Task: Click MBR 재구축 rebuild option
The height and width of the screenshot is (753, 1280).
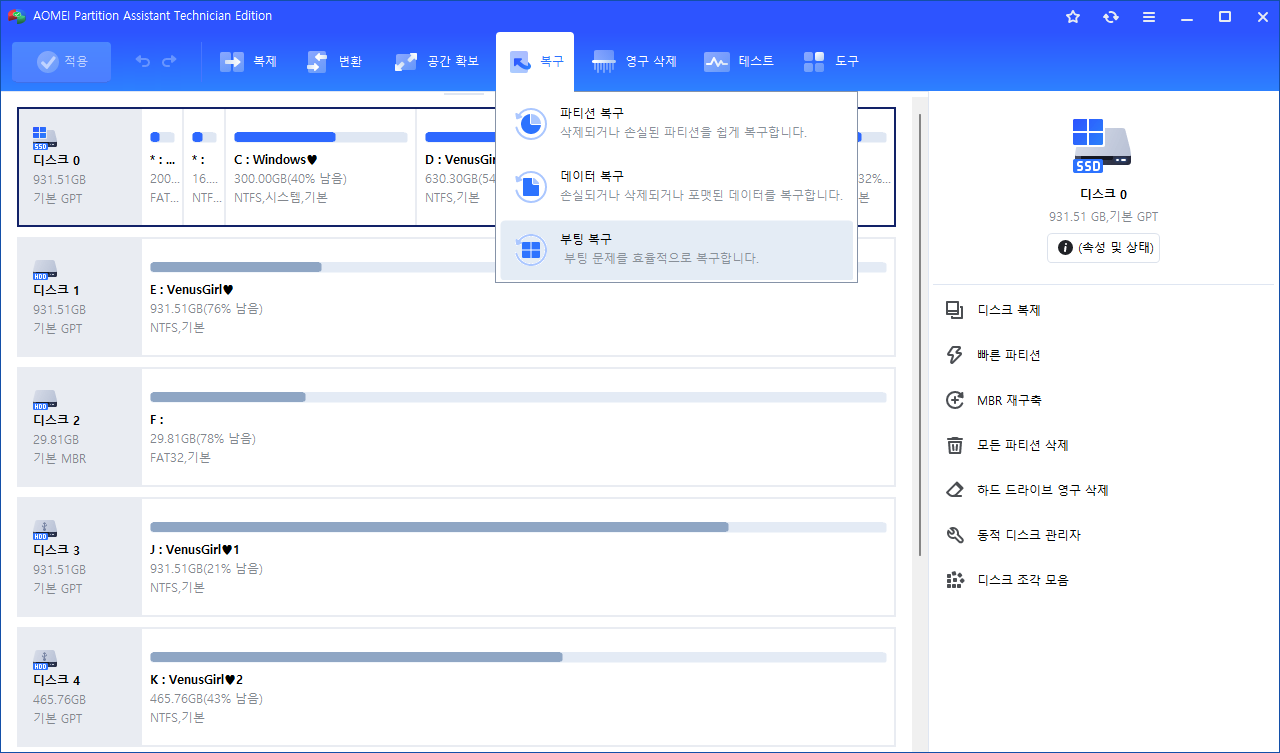Action: coord(1009,400)
